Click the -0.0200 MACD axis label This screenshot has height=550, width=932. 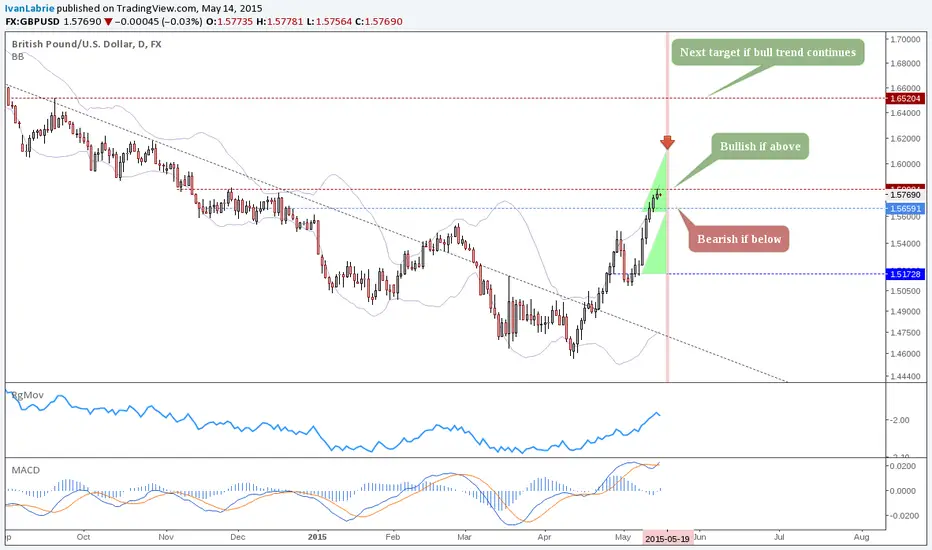coord(905,516)
